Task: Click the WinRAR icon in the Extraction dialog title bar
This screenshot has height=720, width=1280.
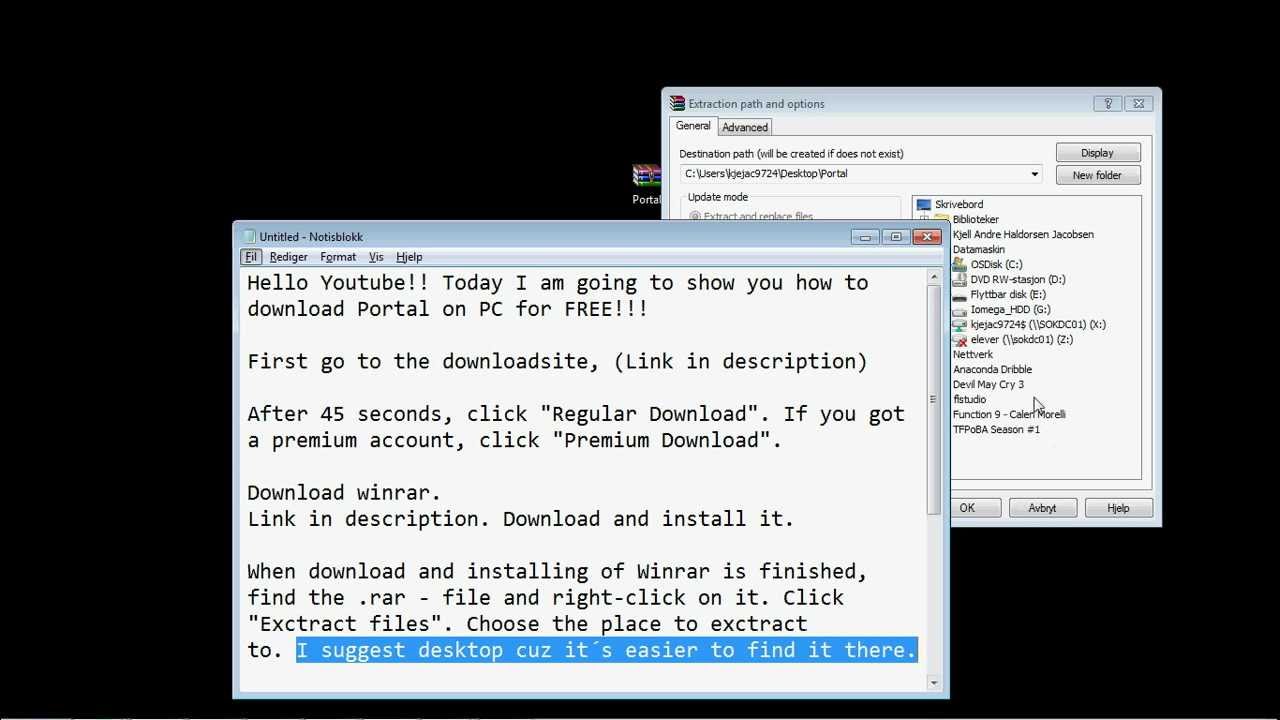Action: (x=677, y=103)
